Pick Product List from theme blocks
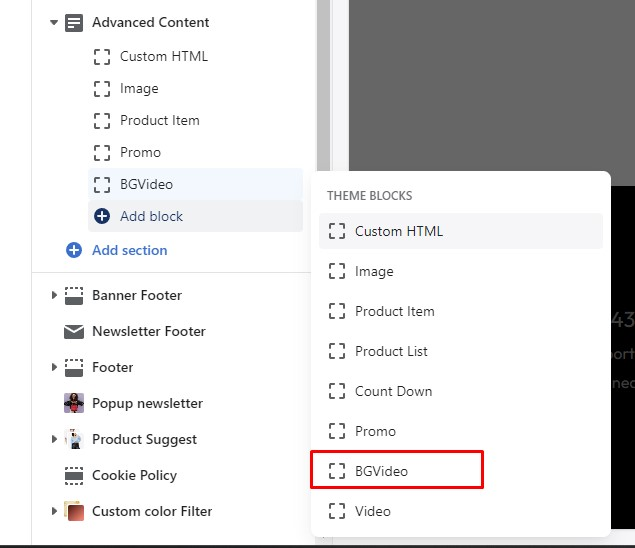This screenshot has width=635, height=548. click(391, 351)
